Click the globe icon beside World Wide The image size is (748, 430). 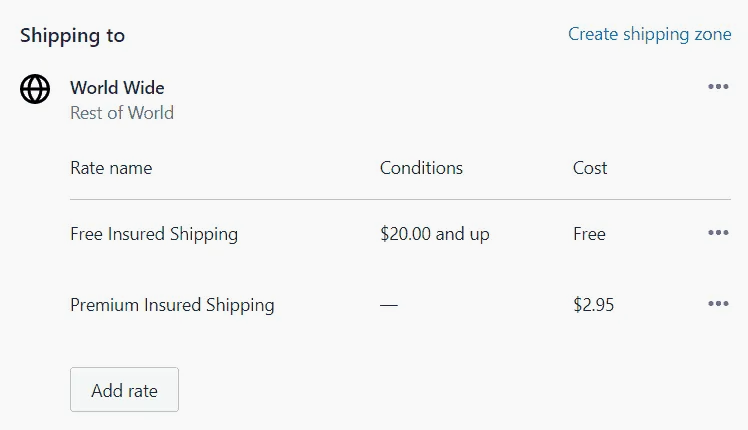tap(35, 89)
